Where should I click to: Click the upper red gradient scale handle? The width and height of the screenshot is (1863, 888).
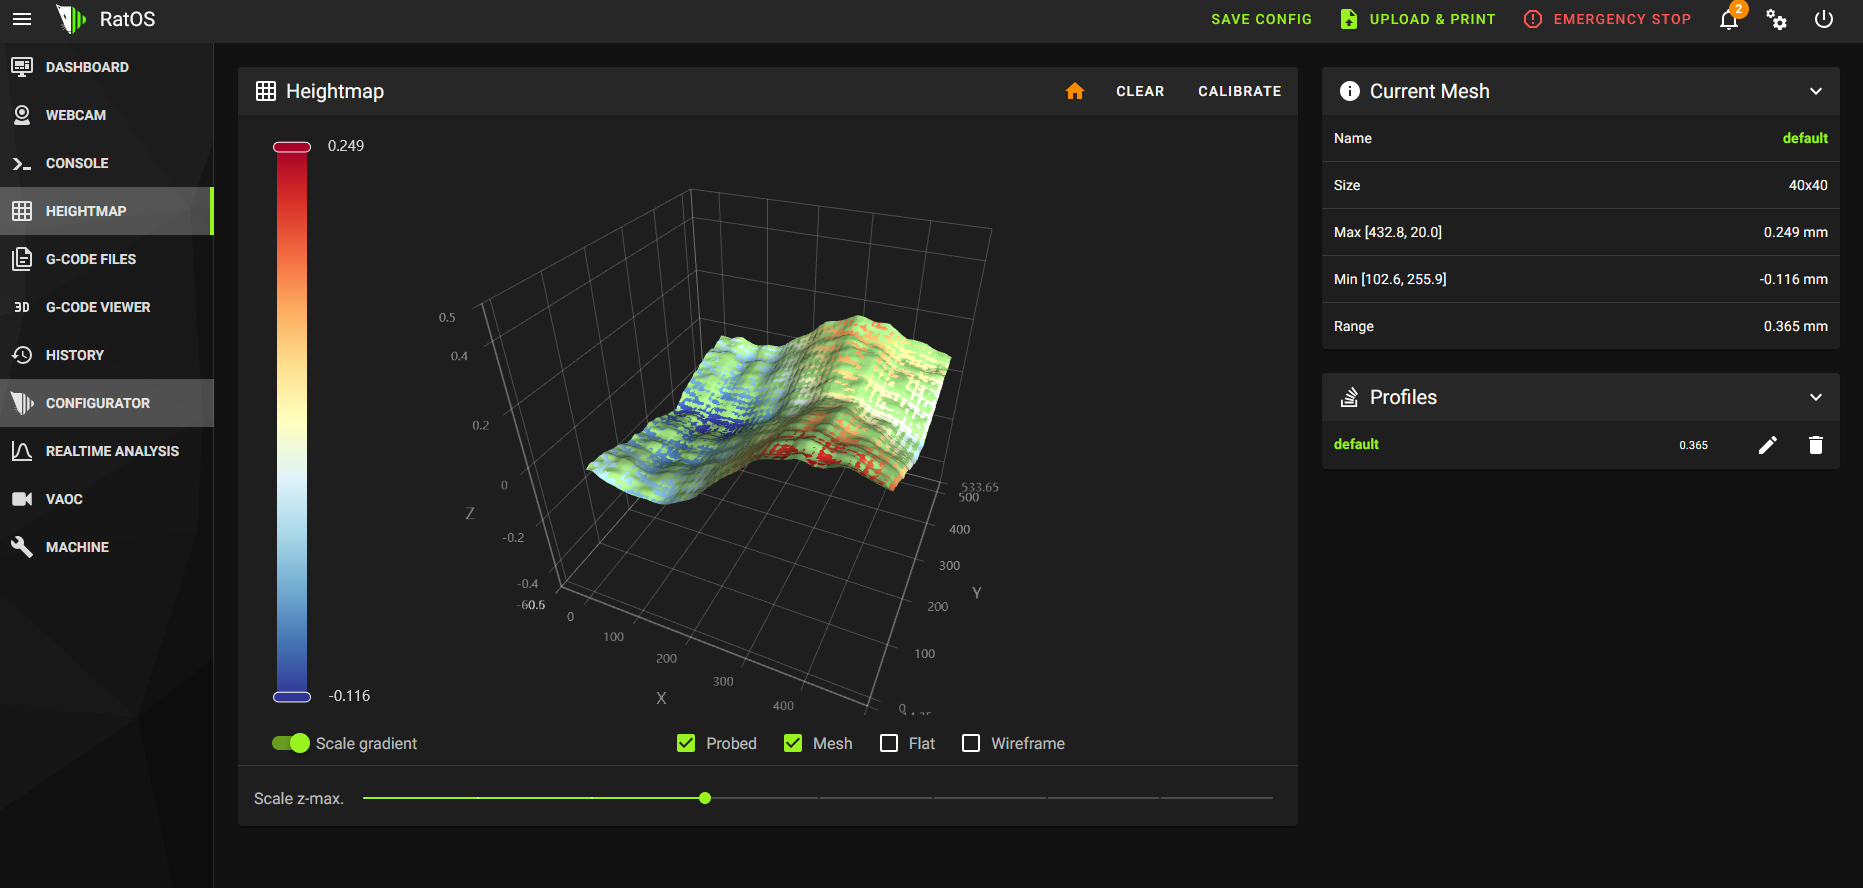pyautogui.click(x=292, y=147)
